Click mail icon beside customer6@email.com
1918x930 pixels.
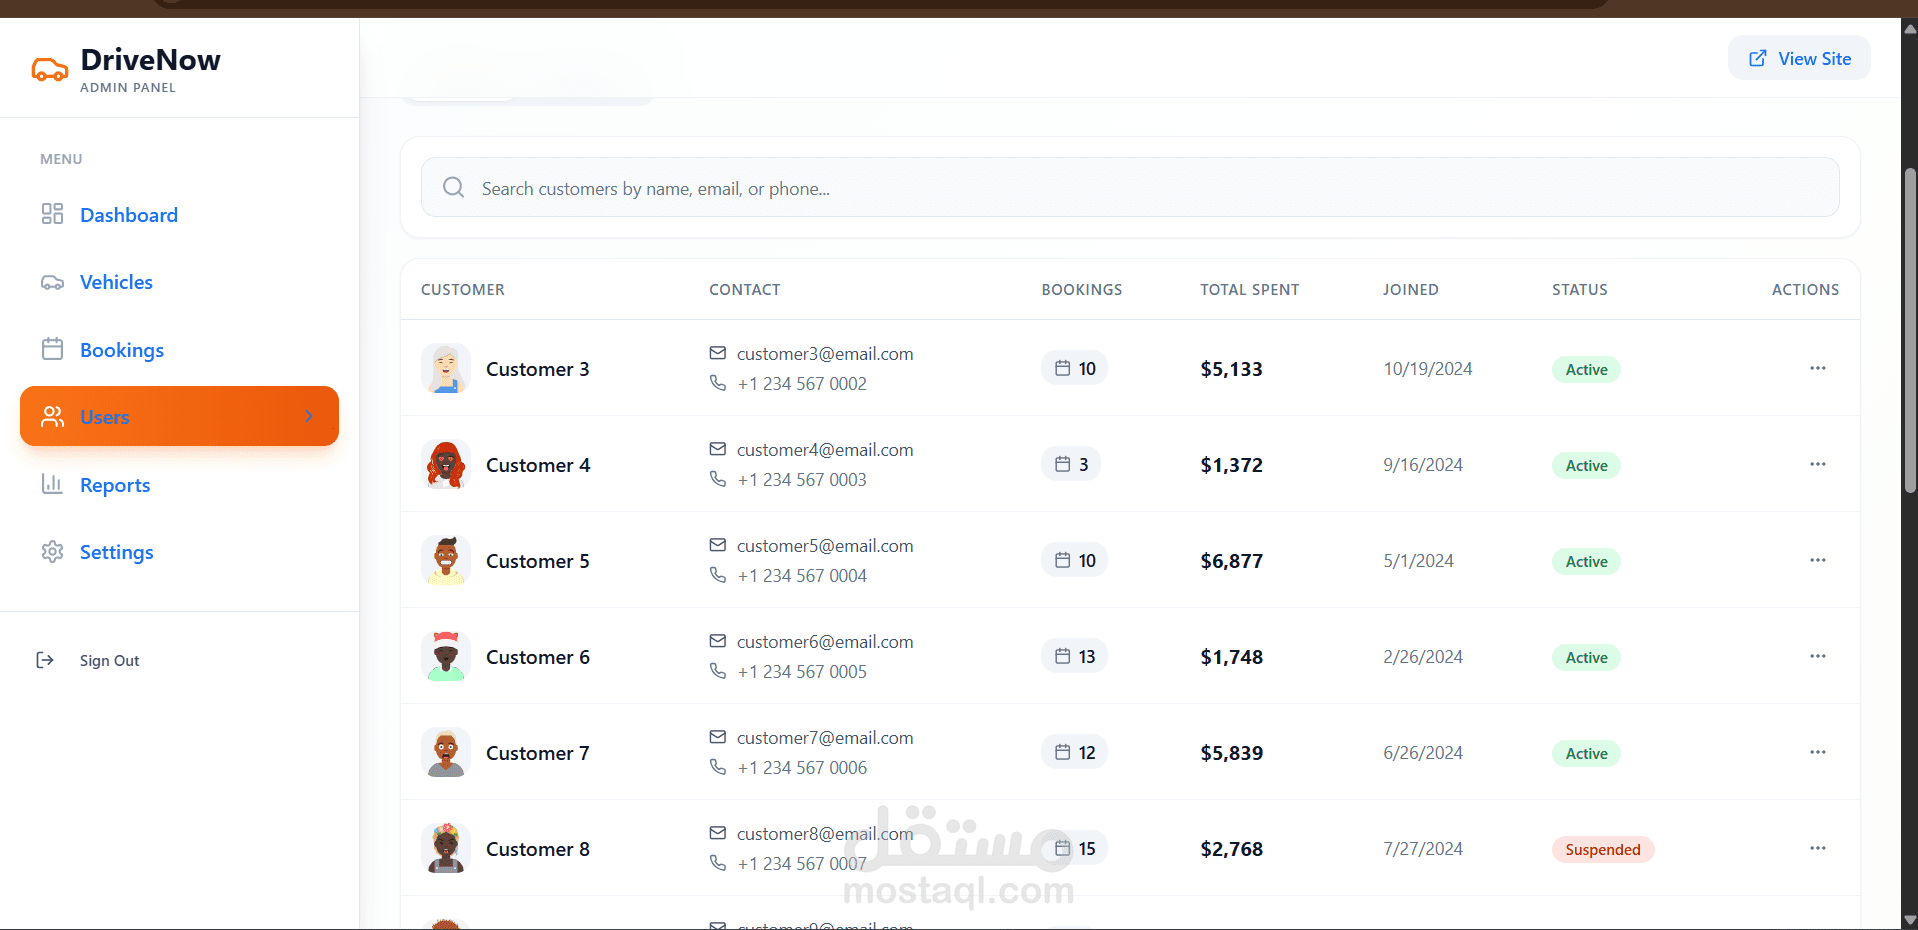click(x=717, y=641)
